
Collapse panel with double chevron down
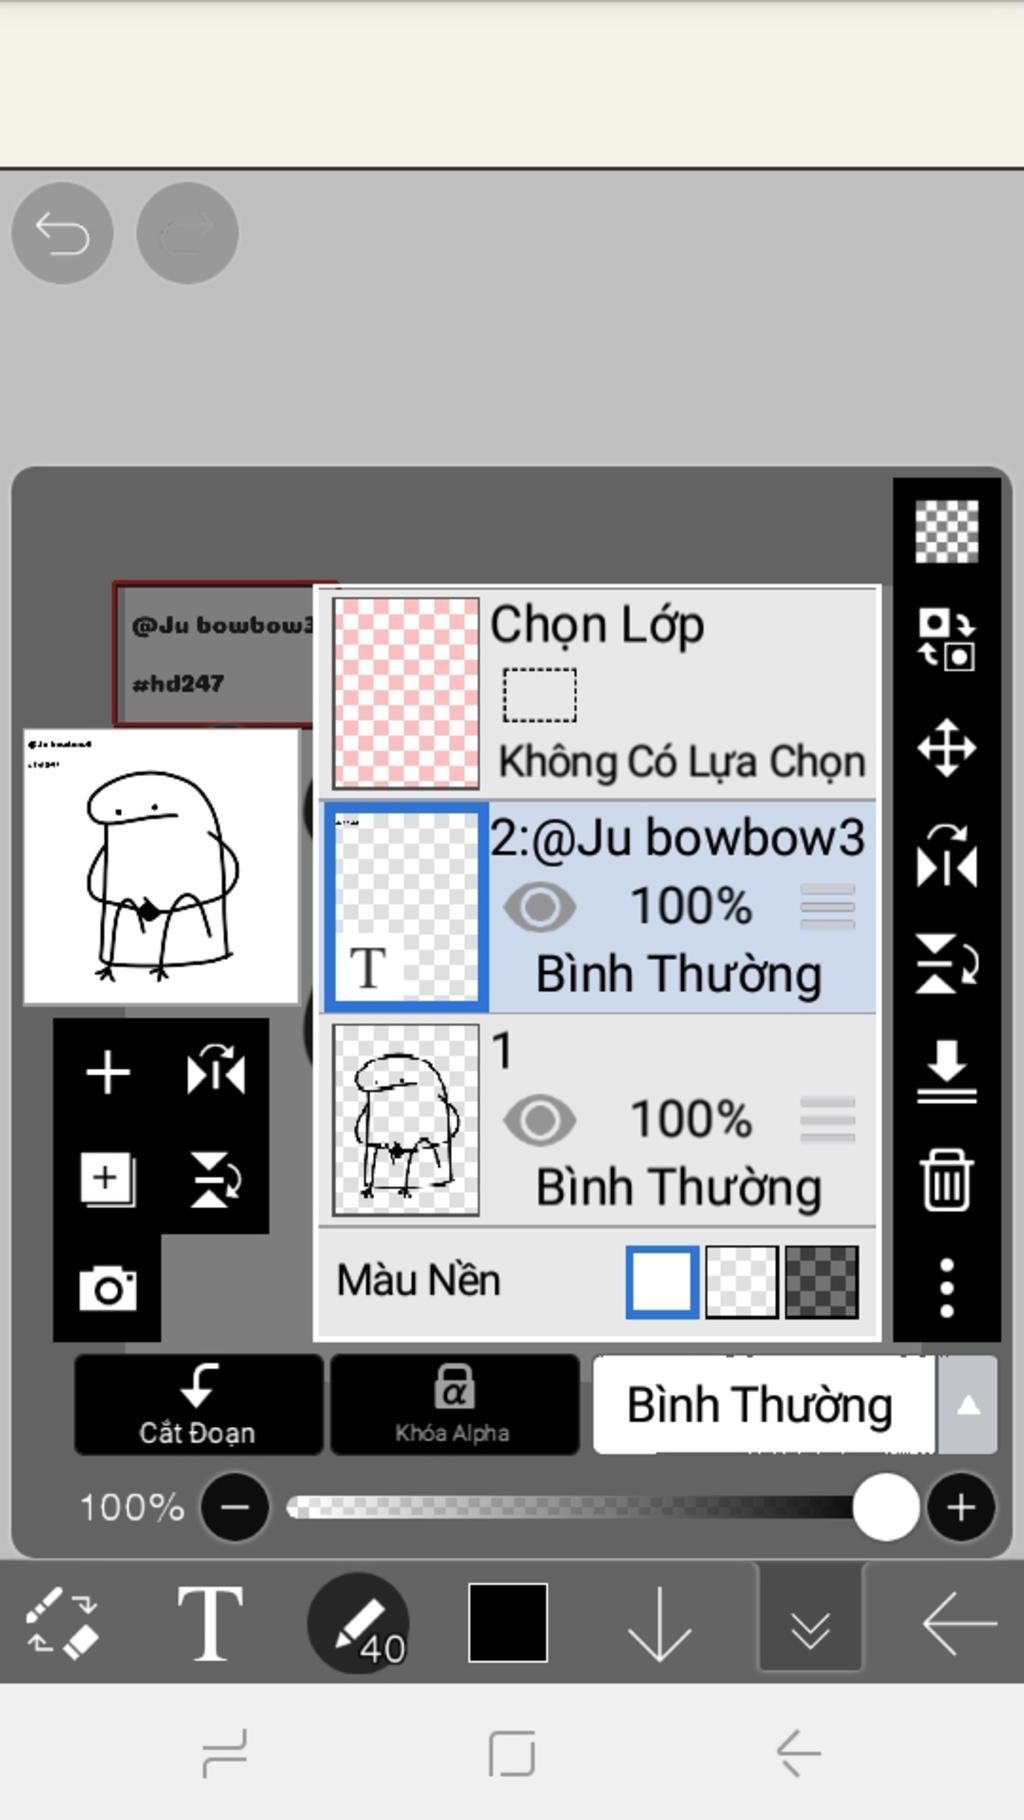click(810, 1620)
